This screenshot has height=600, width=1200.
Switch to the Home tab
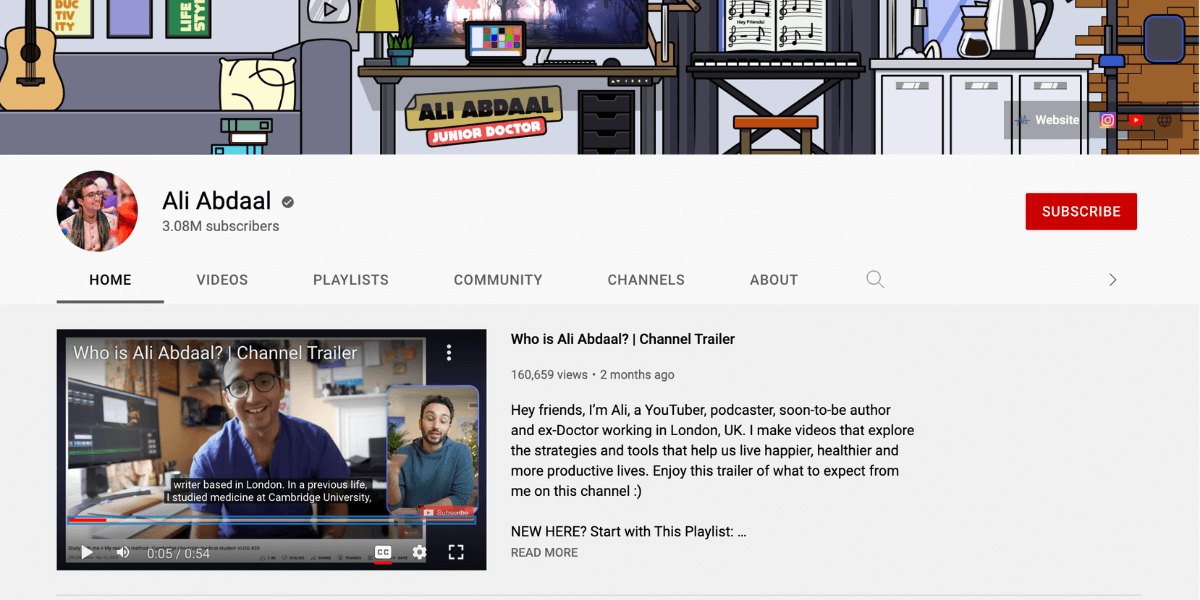pyautogui.click(x=110, y=280)
